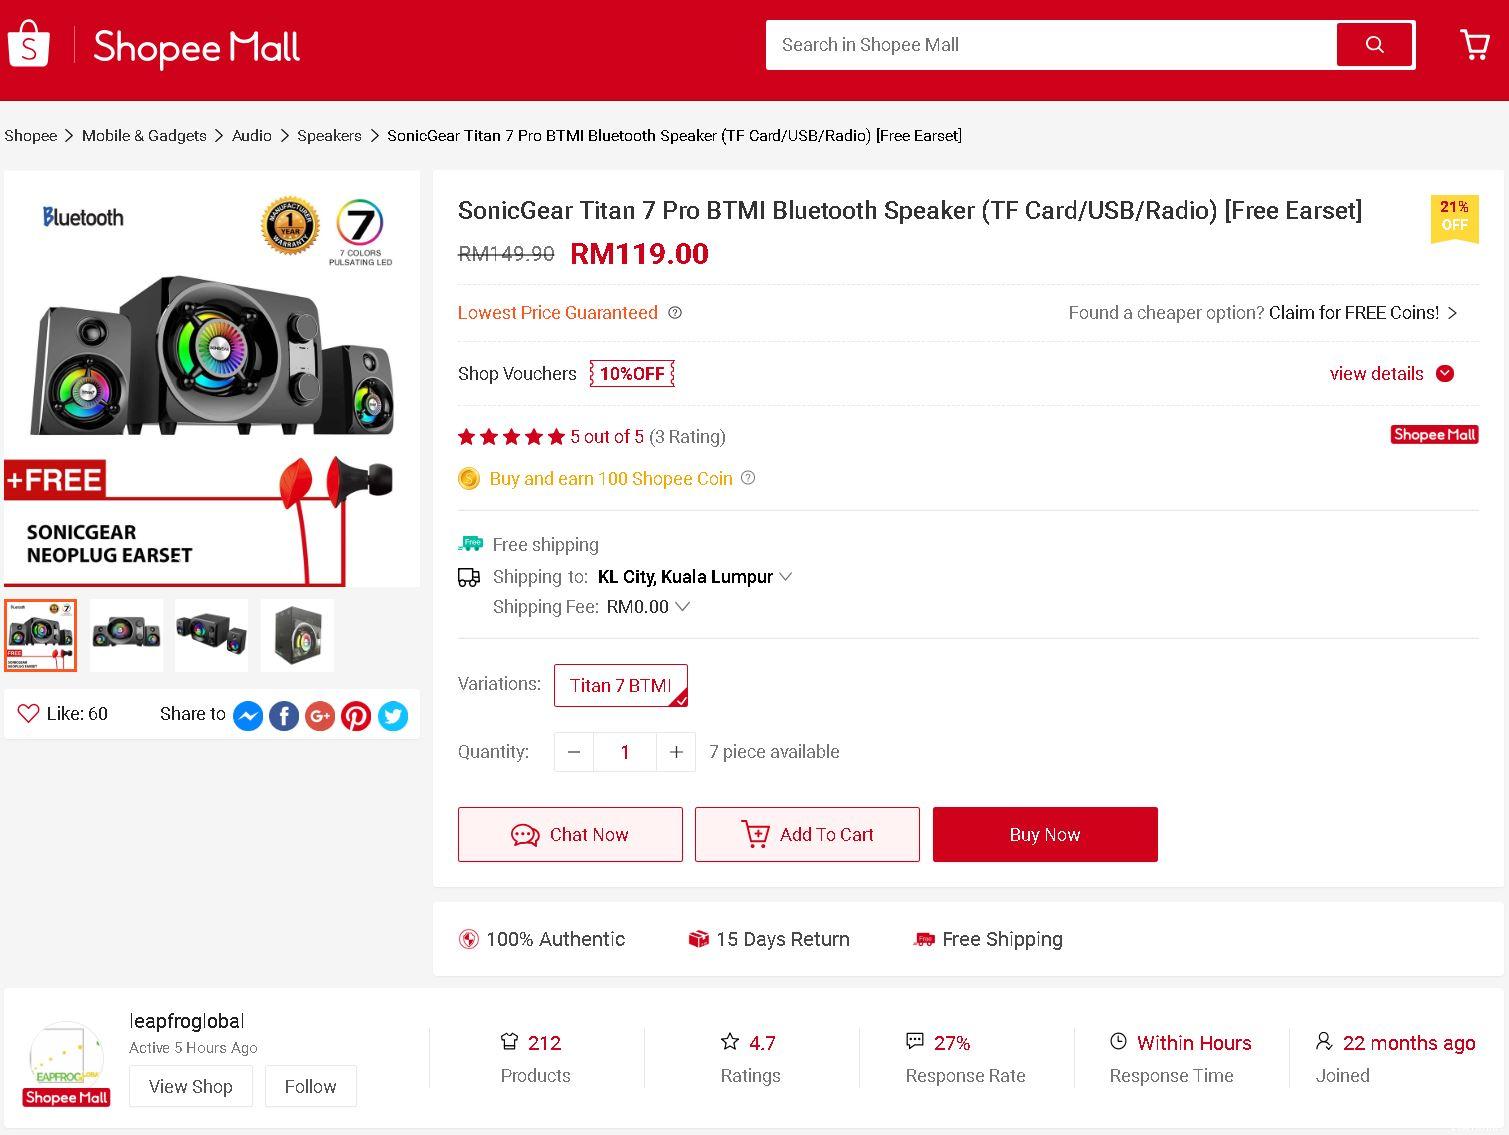Select the Titan 7 BTMI variation
1509x1135 pixels.
point(620,685)
